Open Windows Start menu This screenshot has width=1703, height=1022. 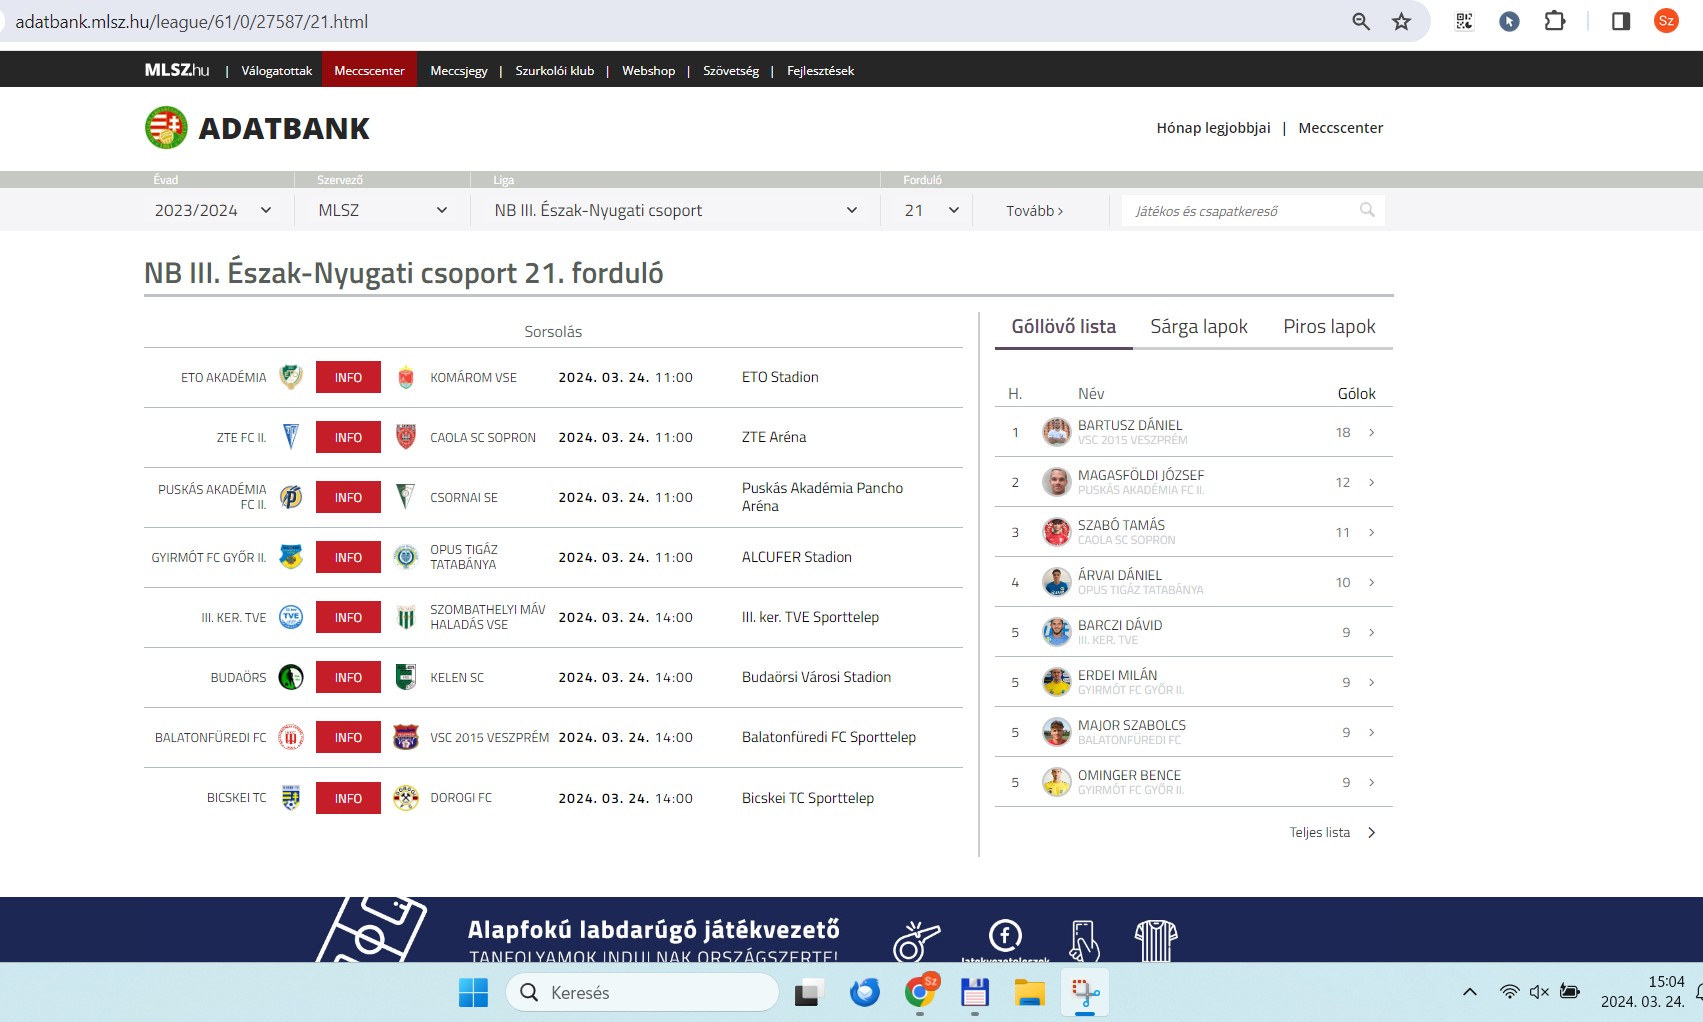(473, 993)
